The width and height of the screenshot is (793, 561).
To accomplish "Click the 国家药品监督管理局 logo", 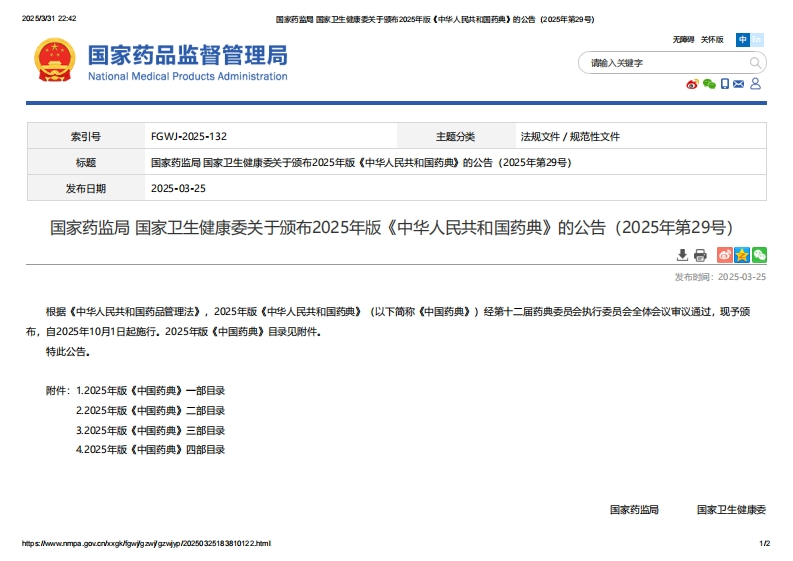I will [x=162, y=62].
